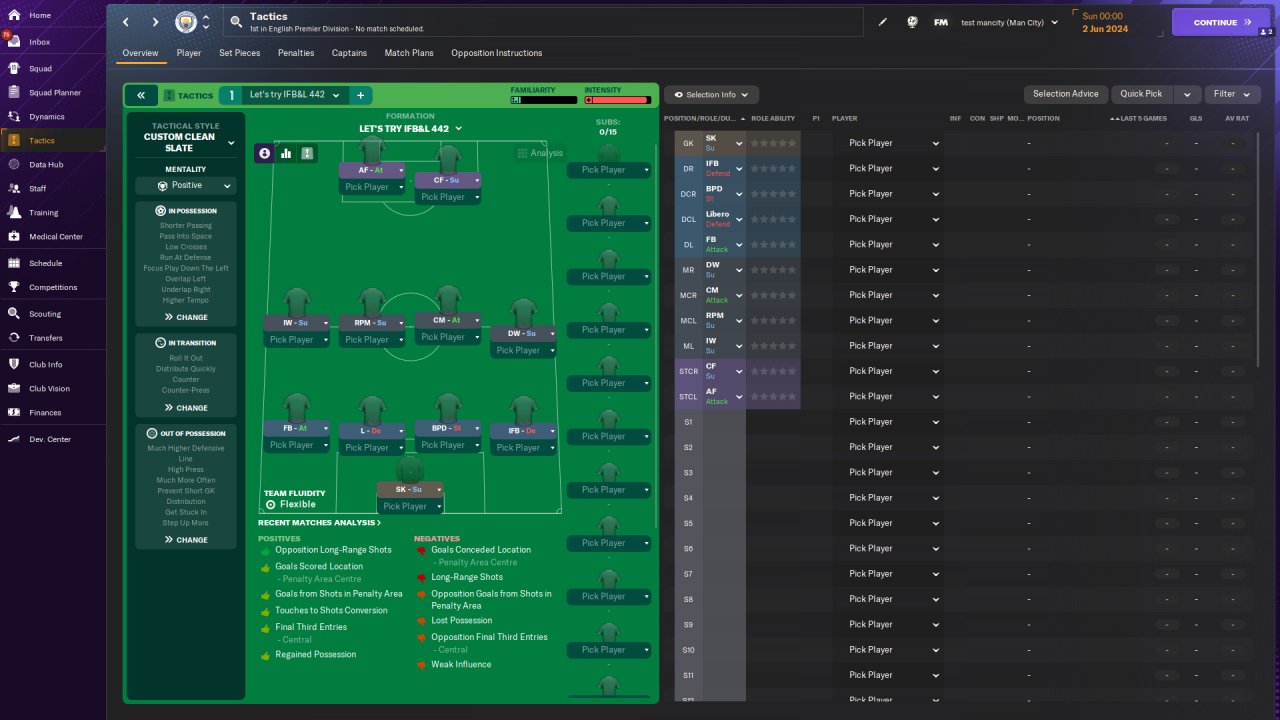This screenshot has height=720, width=1280.
Task: Switch to the Penalties tab
Action: [x=296, y=53]
